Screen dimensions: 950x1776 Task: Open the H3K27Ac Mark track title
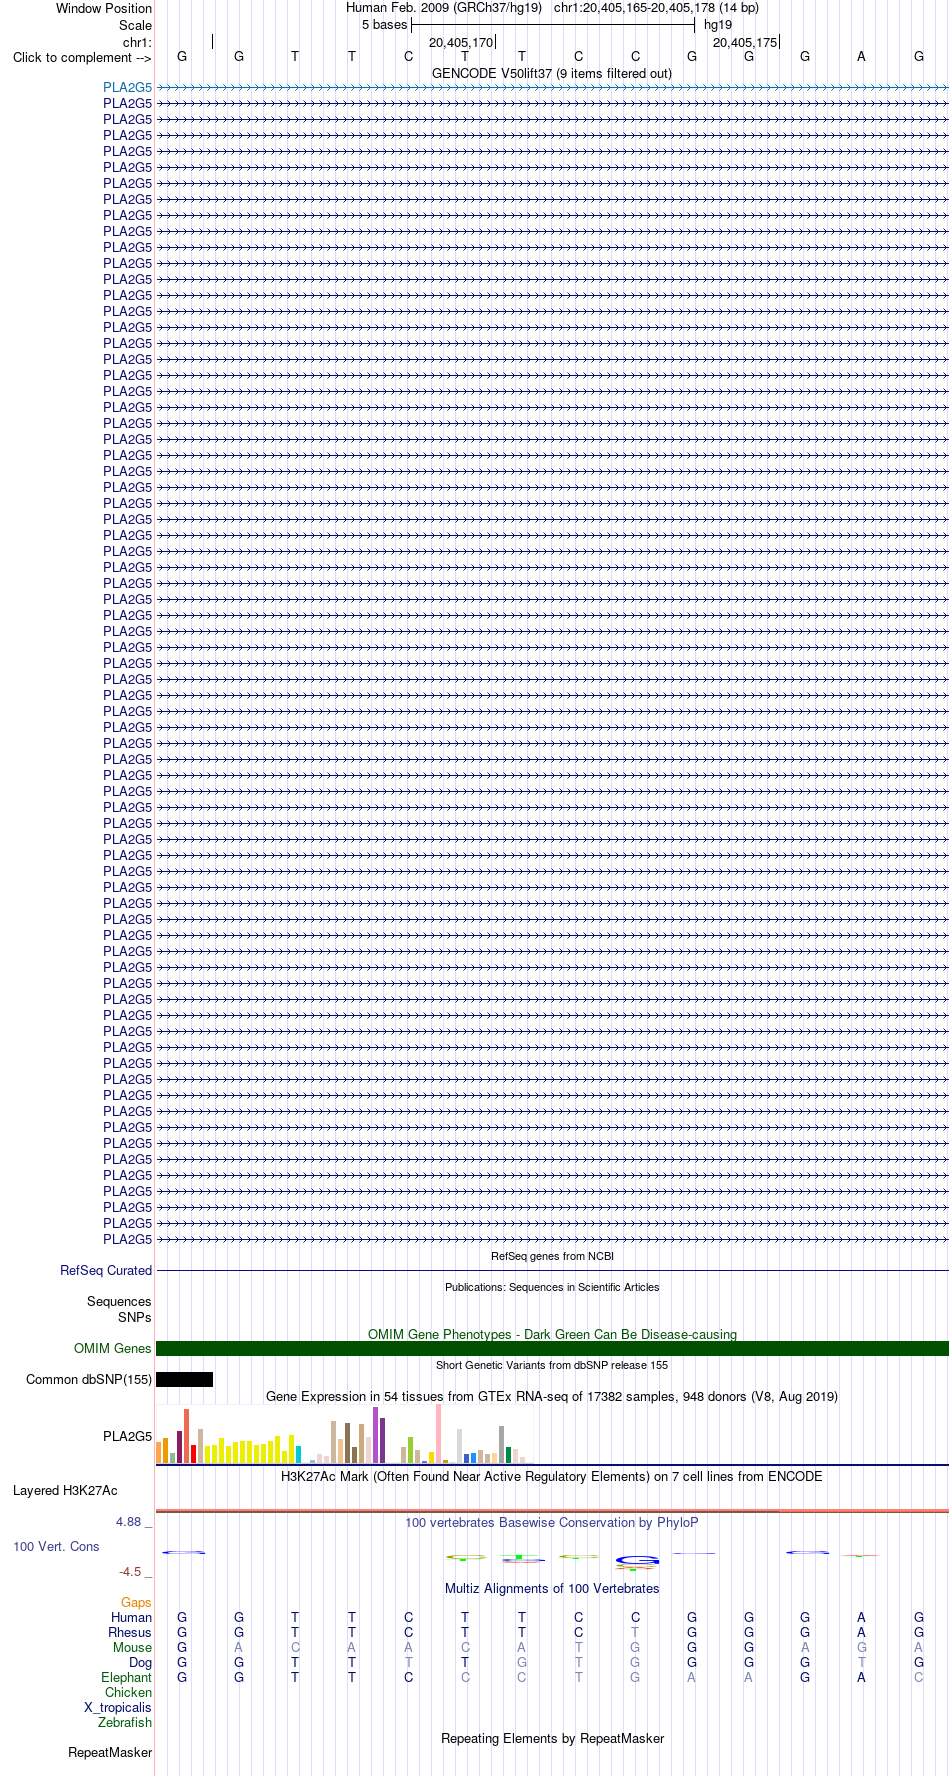[552, 1476]
